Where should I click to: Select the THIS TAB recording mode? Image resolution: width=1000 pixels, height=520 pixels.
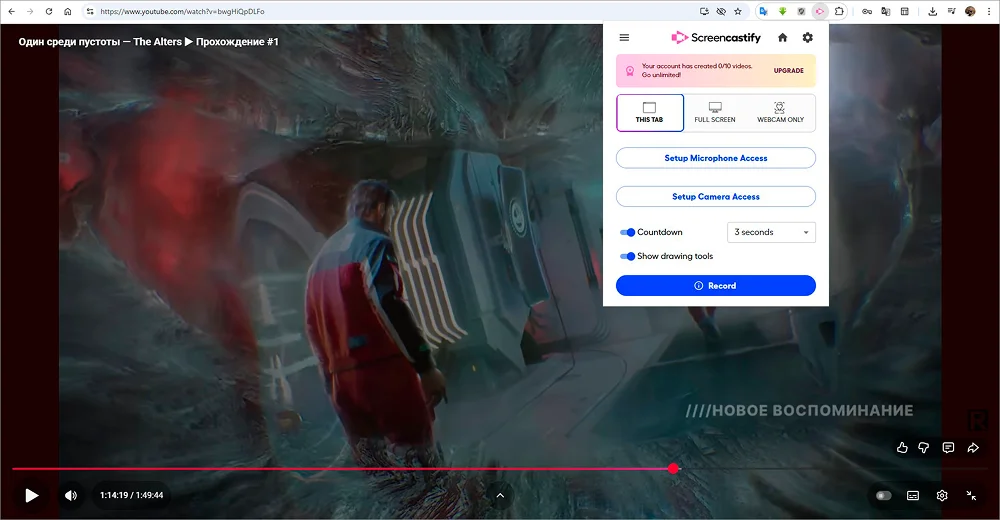[649, 113]
